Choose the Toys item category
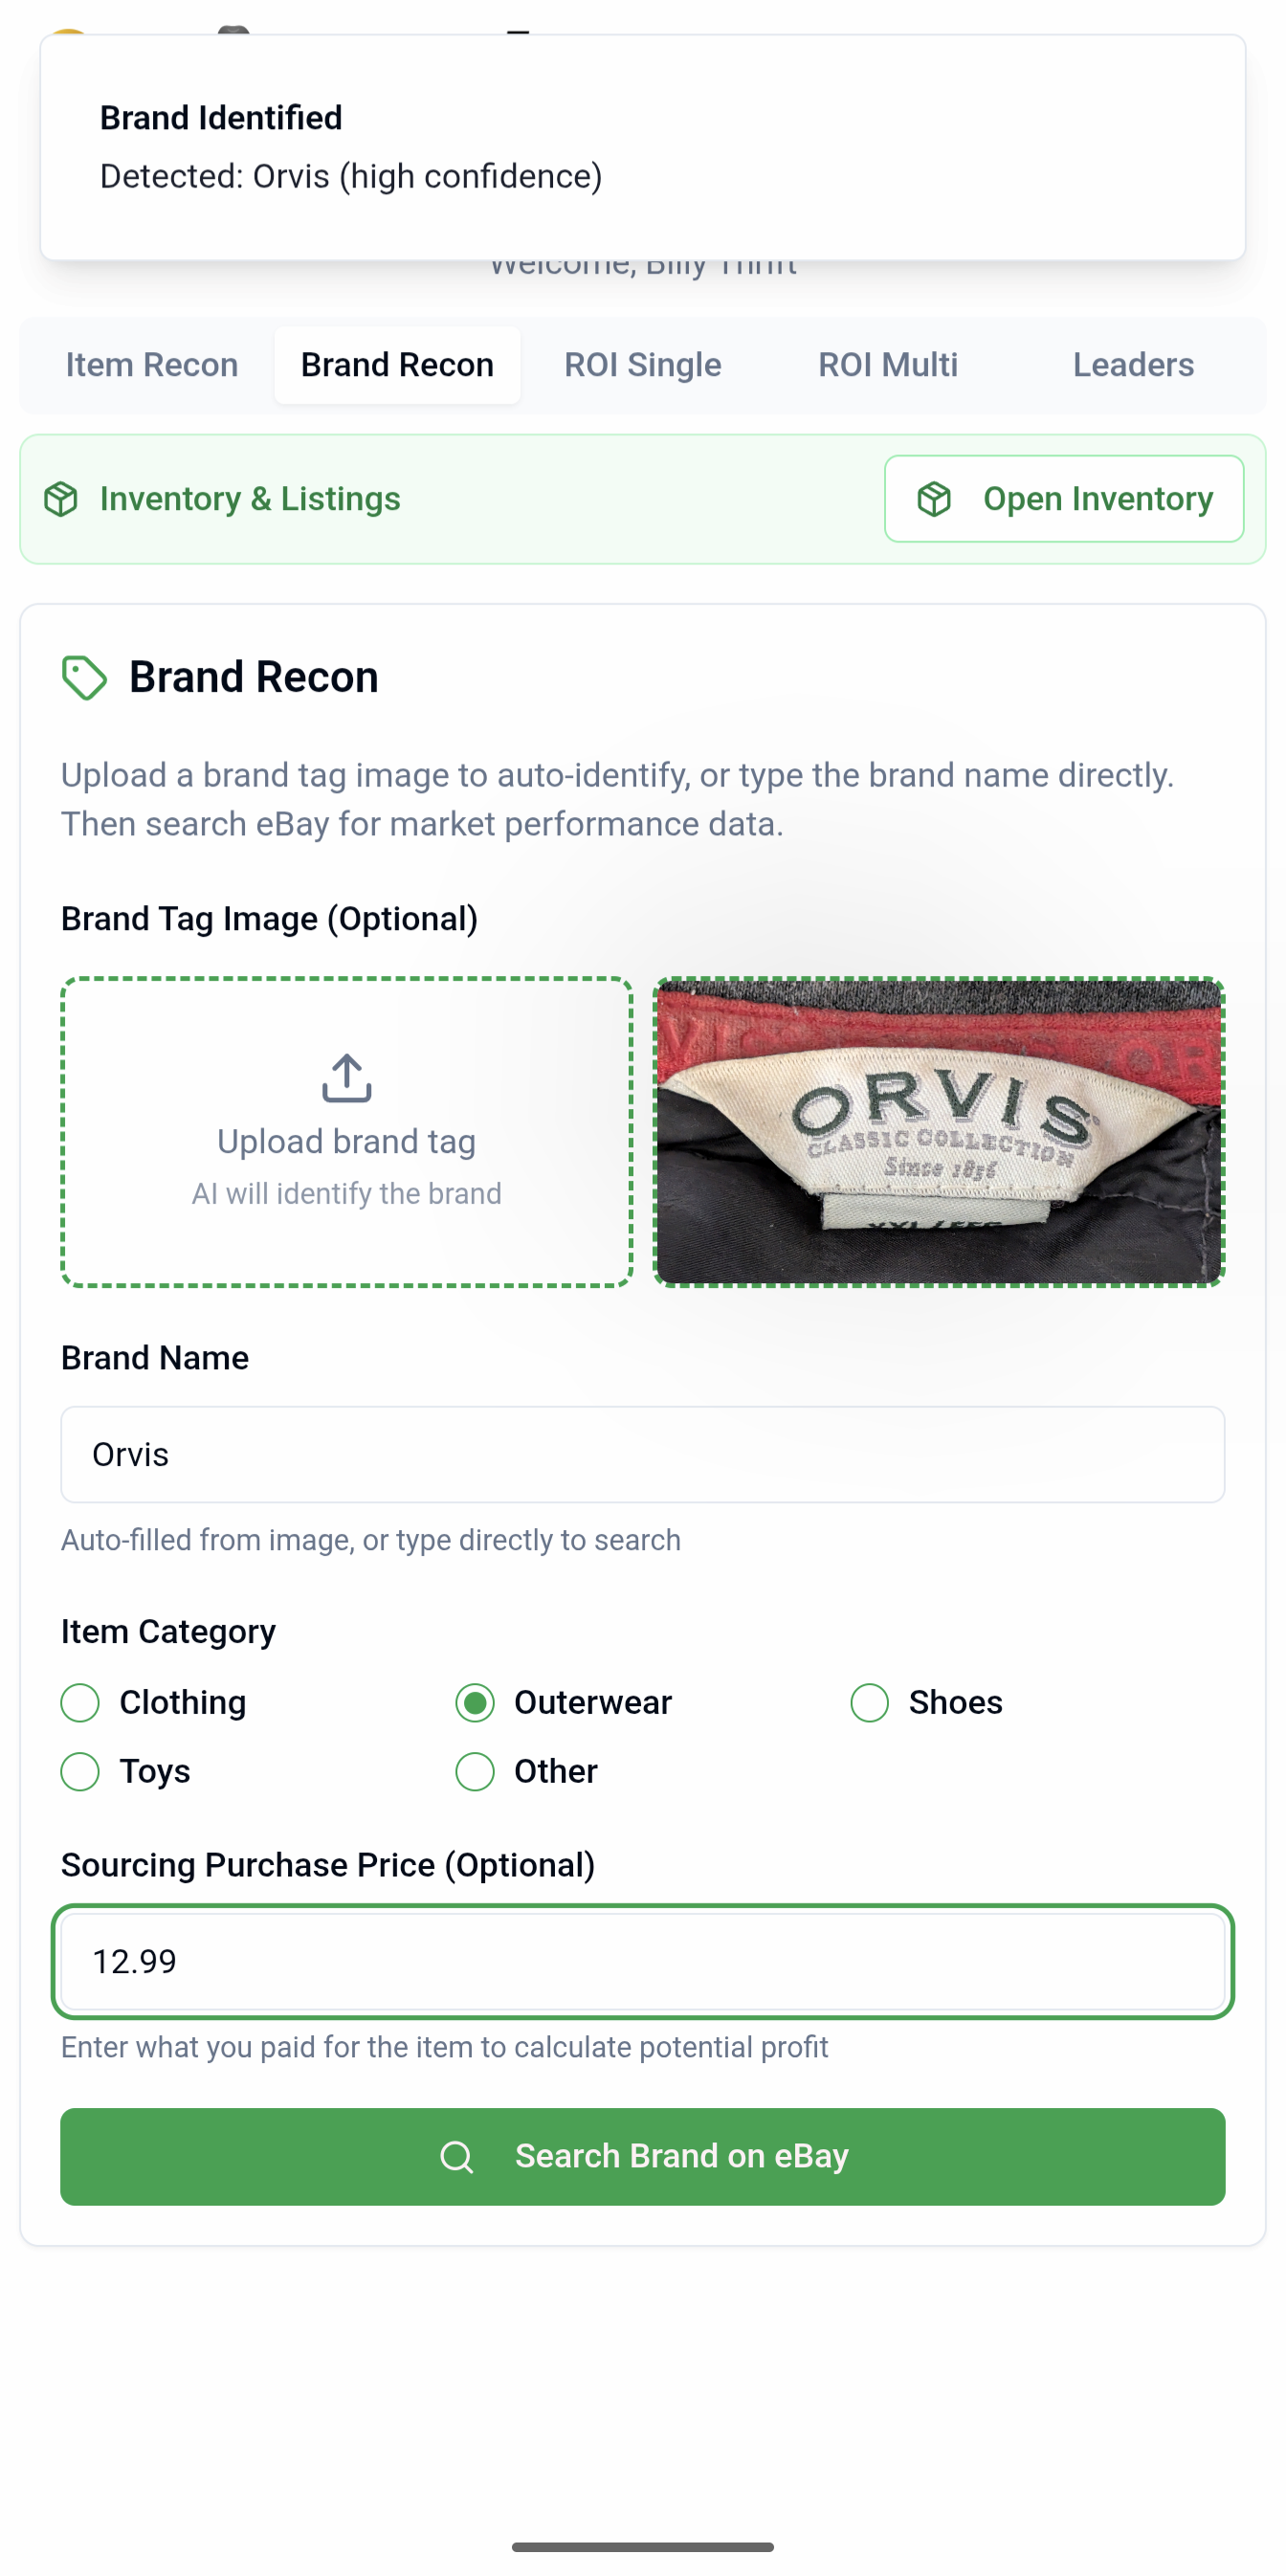 80,1771
